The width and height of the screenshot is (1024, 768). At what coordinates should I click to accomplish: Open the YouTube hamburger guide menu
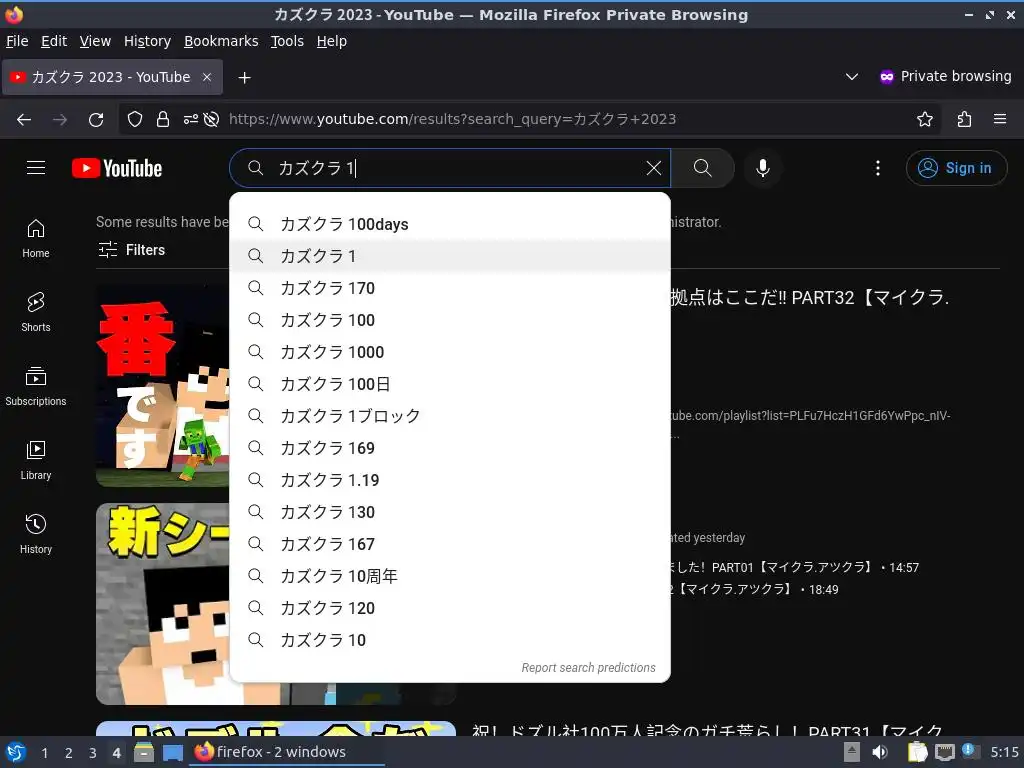point(36,168)
